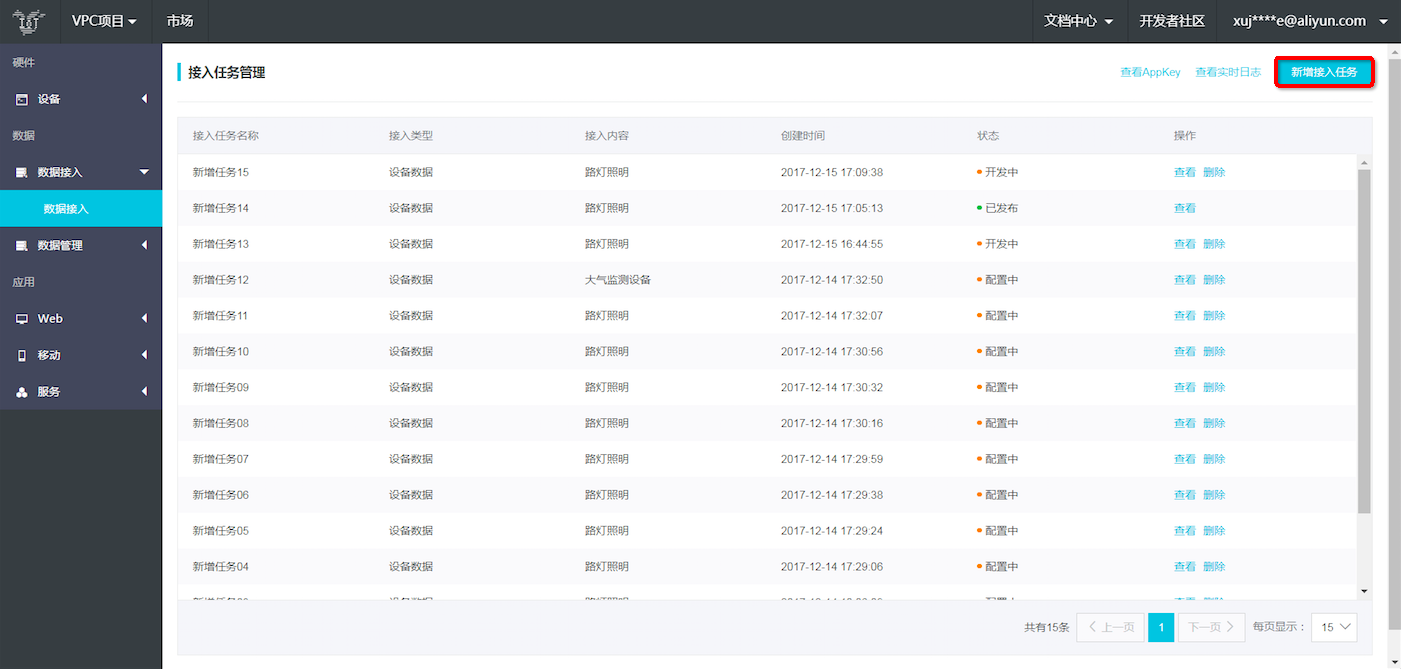Click 删除 for 新增任务11

click(x=1214, y=316)
